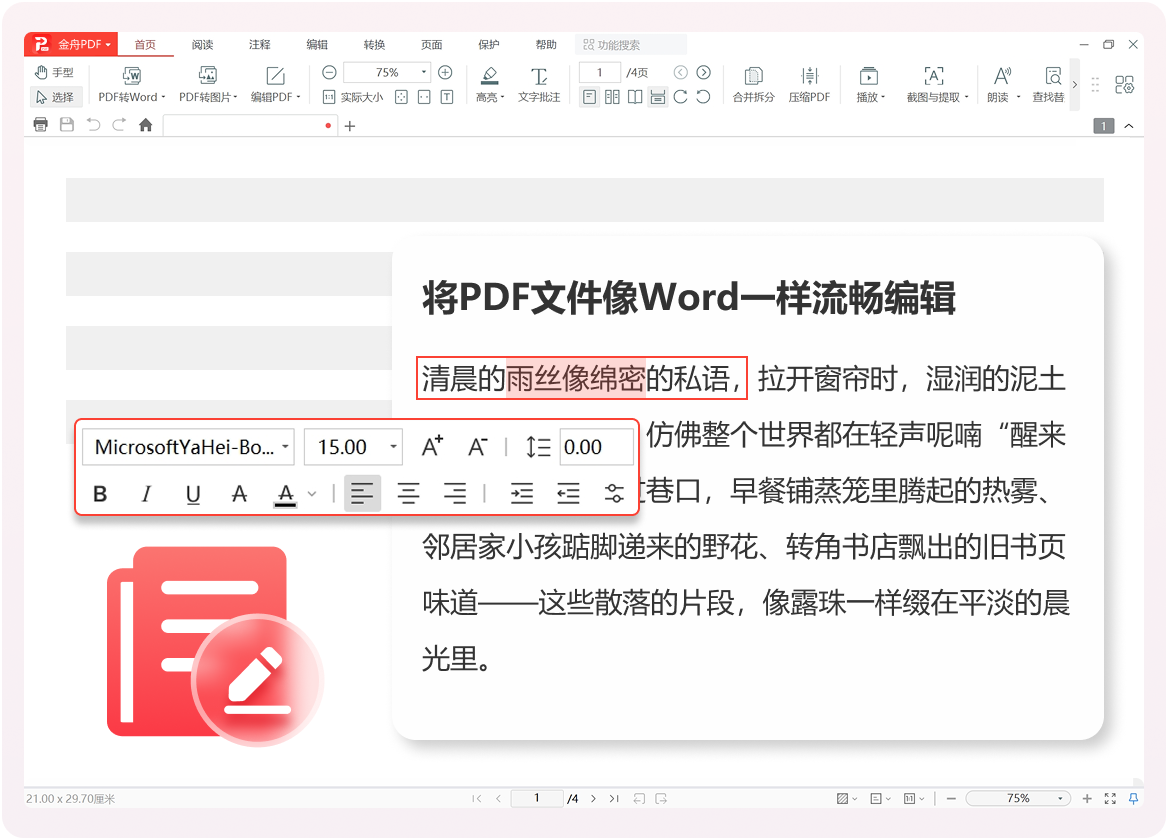Open the toolbar customization settings icon
1168x840 pixels.
(x=1124, y=84)
